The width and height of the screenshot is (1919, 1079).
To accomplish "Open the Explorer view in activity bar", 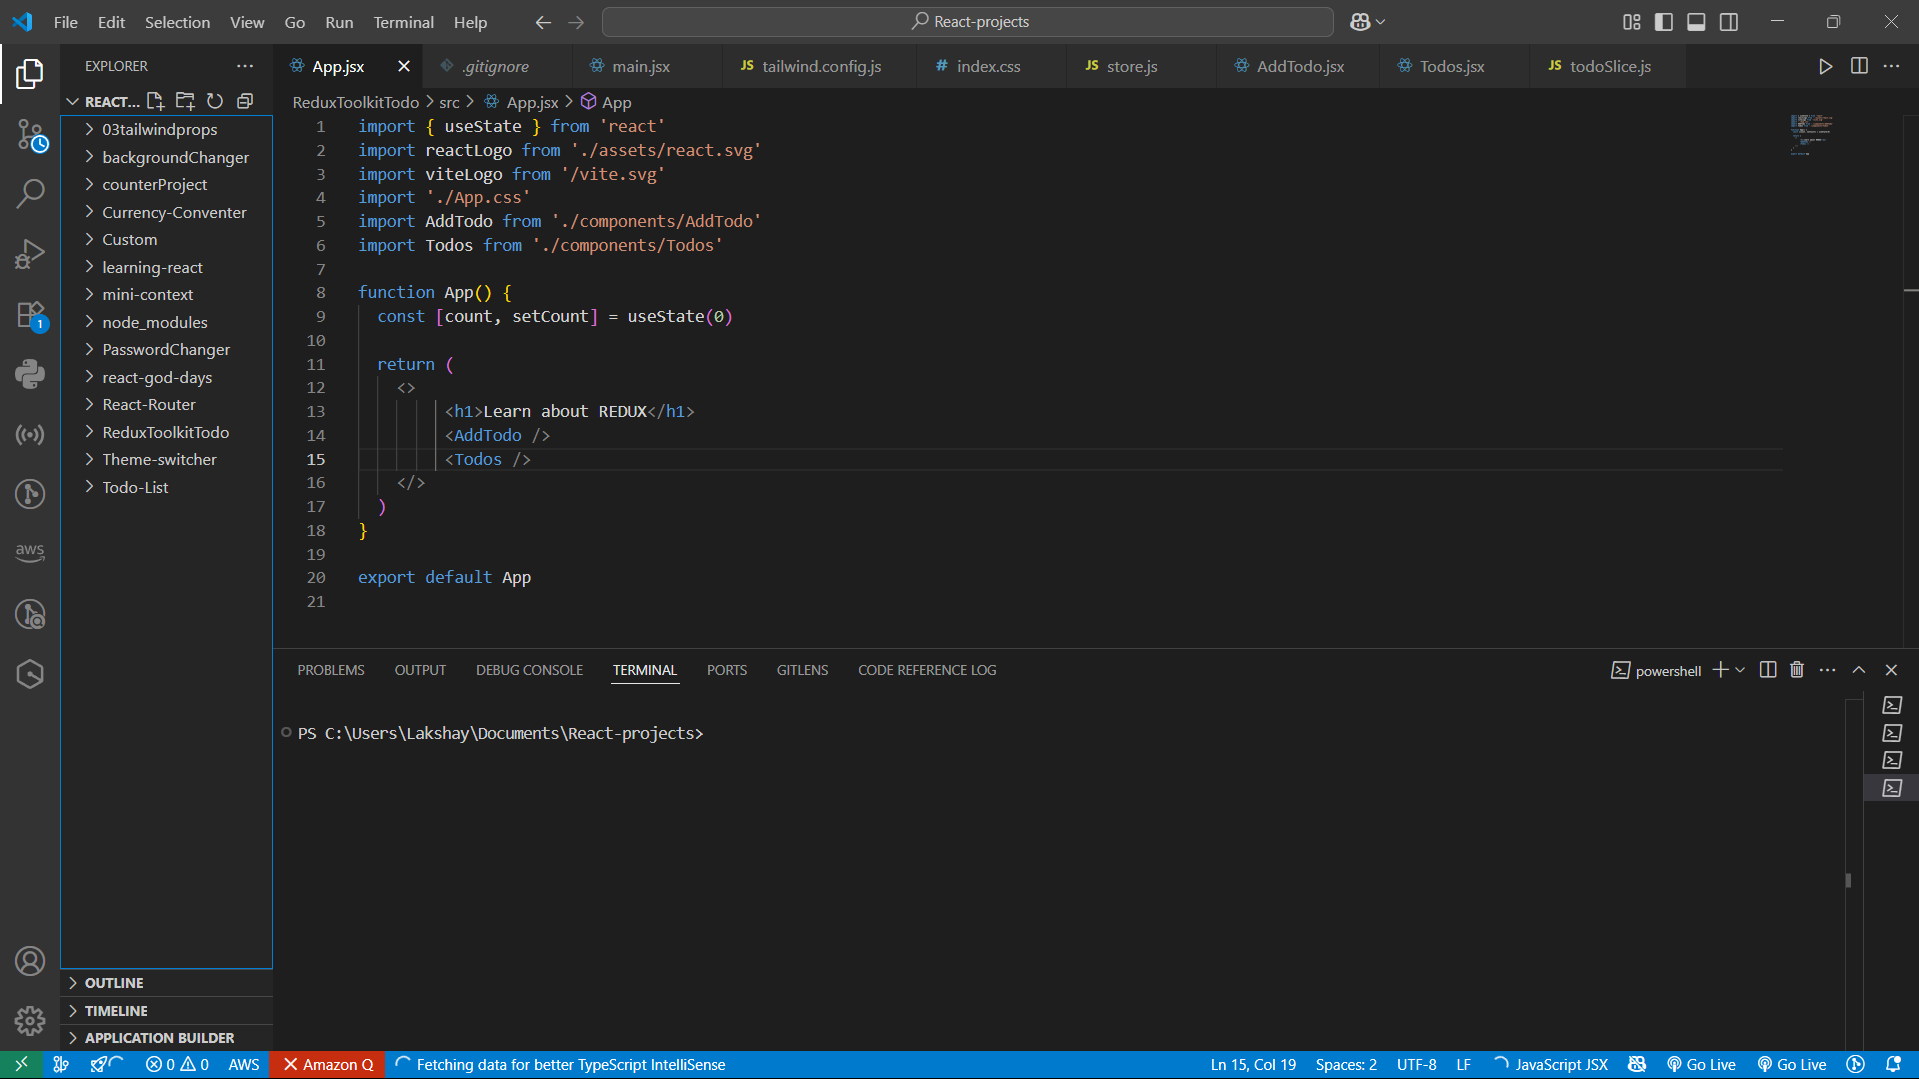I will 30,73.
